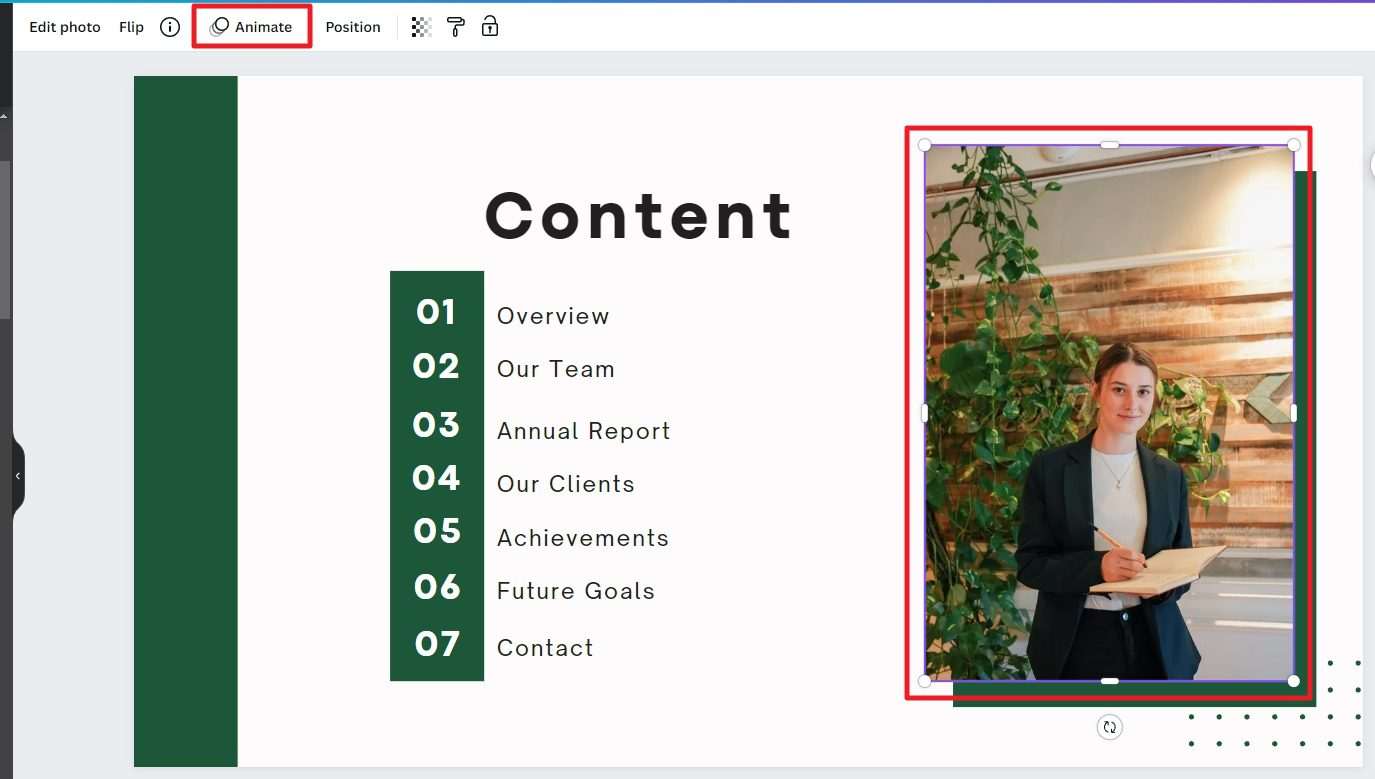The width and height of the screenshot is (1375, 779).
Task: Select the Future Goals text
Action: [x=576, y=591]
